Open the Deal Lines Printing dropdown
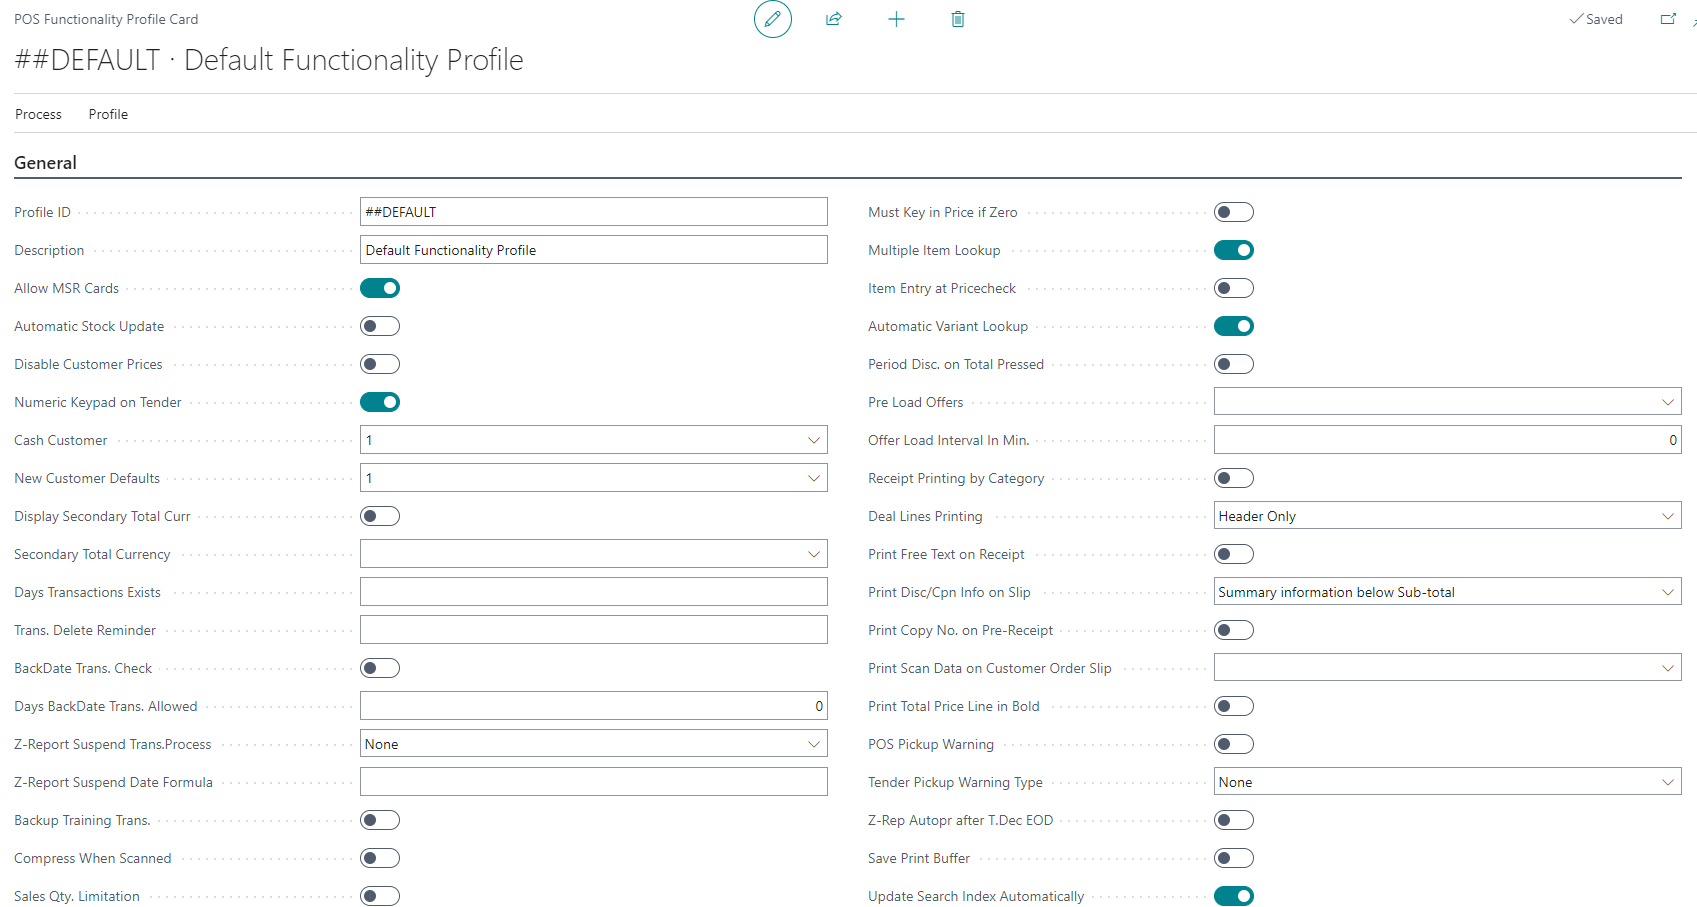 click(x=1667, y=516)
